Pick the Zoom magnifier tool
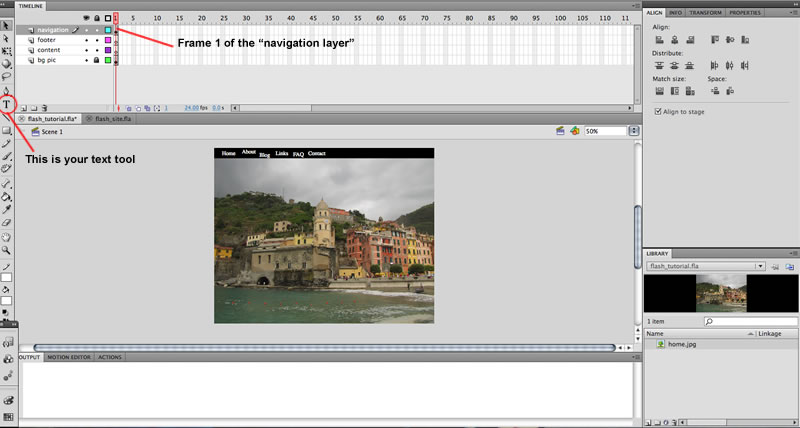The width and height of the screenshot is (800, 428). point(7,250)
